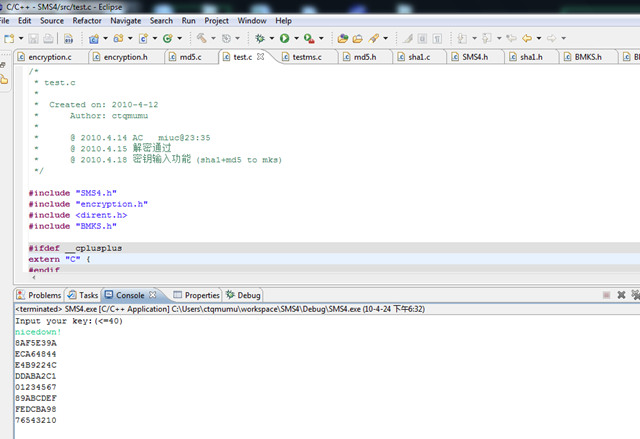Open the Help menu
This screenshot has height=439, width=640.
coord(283,21)
